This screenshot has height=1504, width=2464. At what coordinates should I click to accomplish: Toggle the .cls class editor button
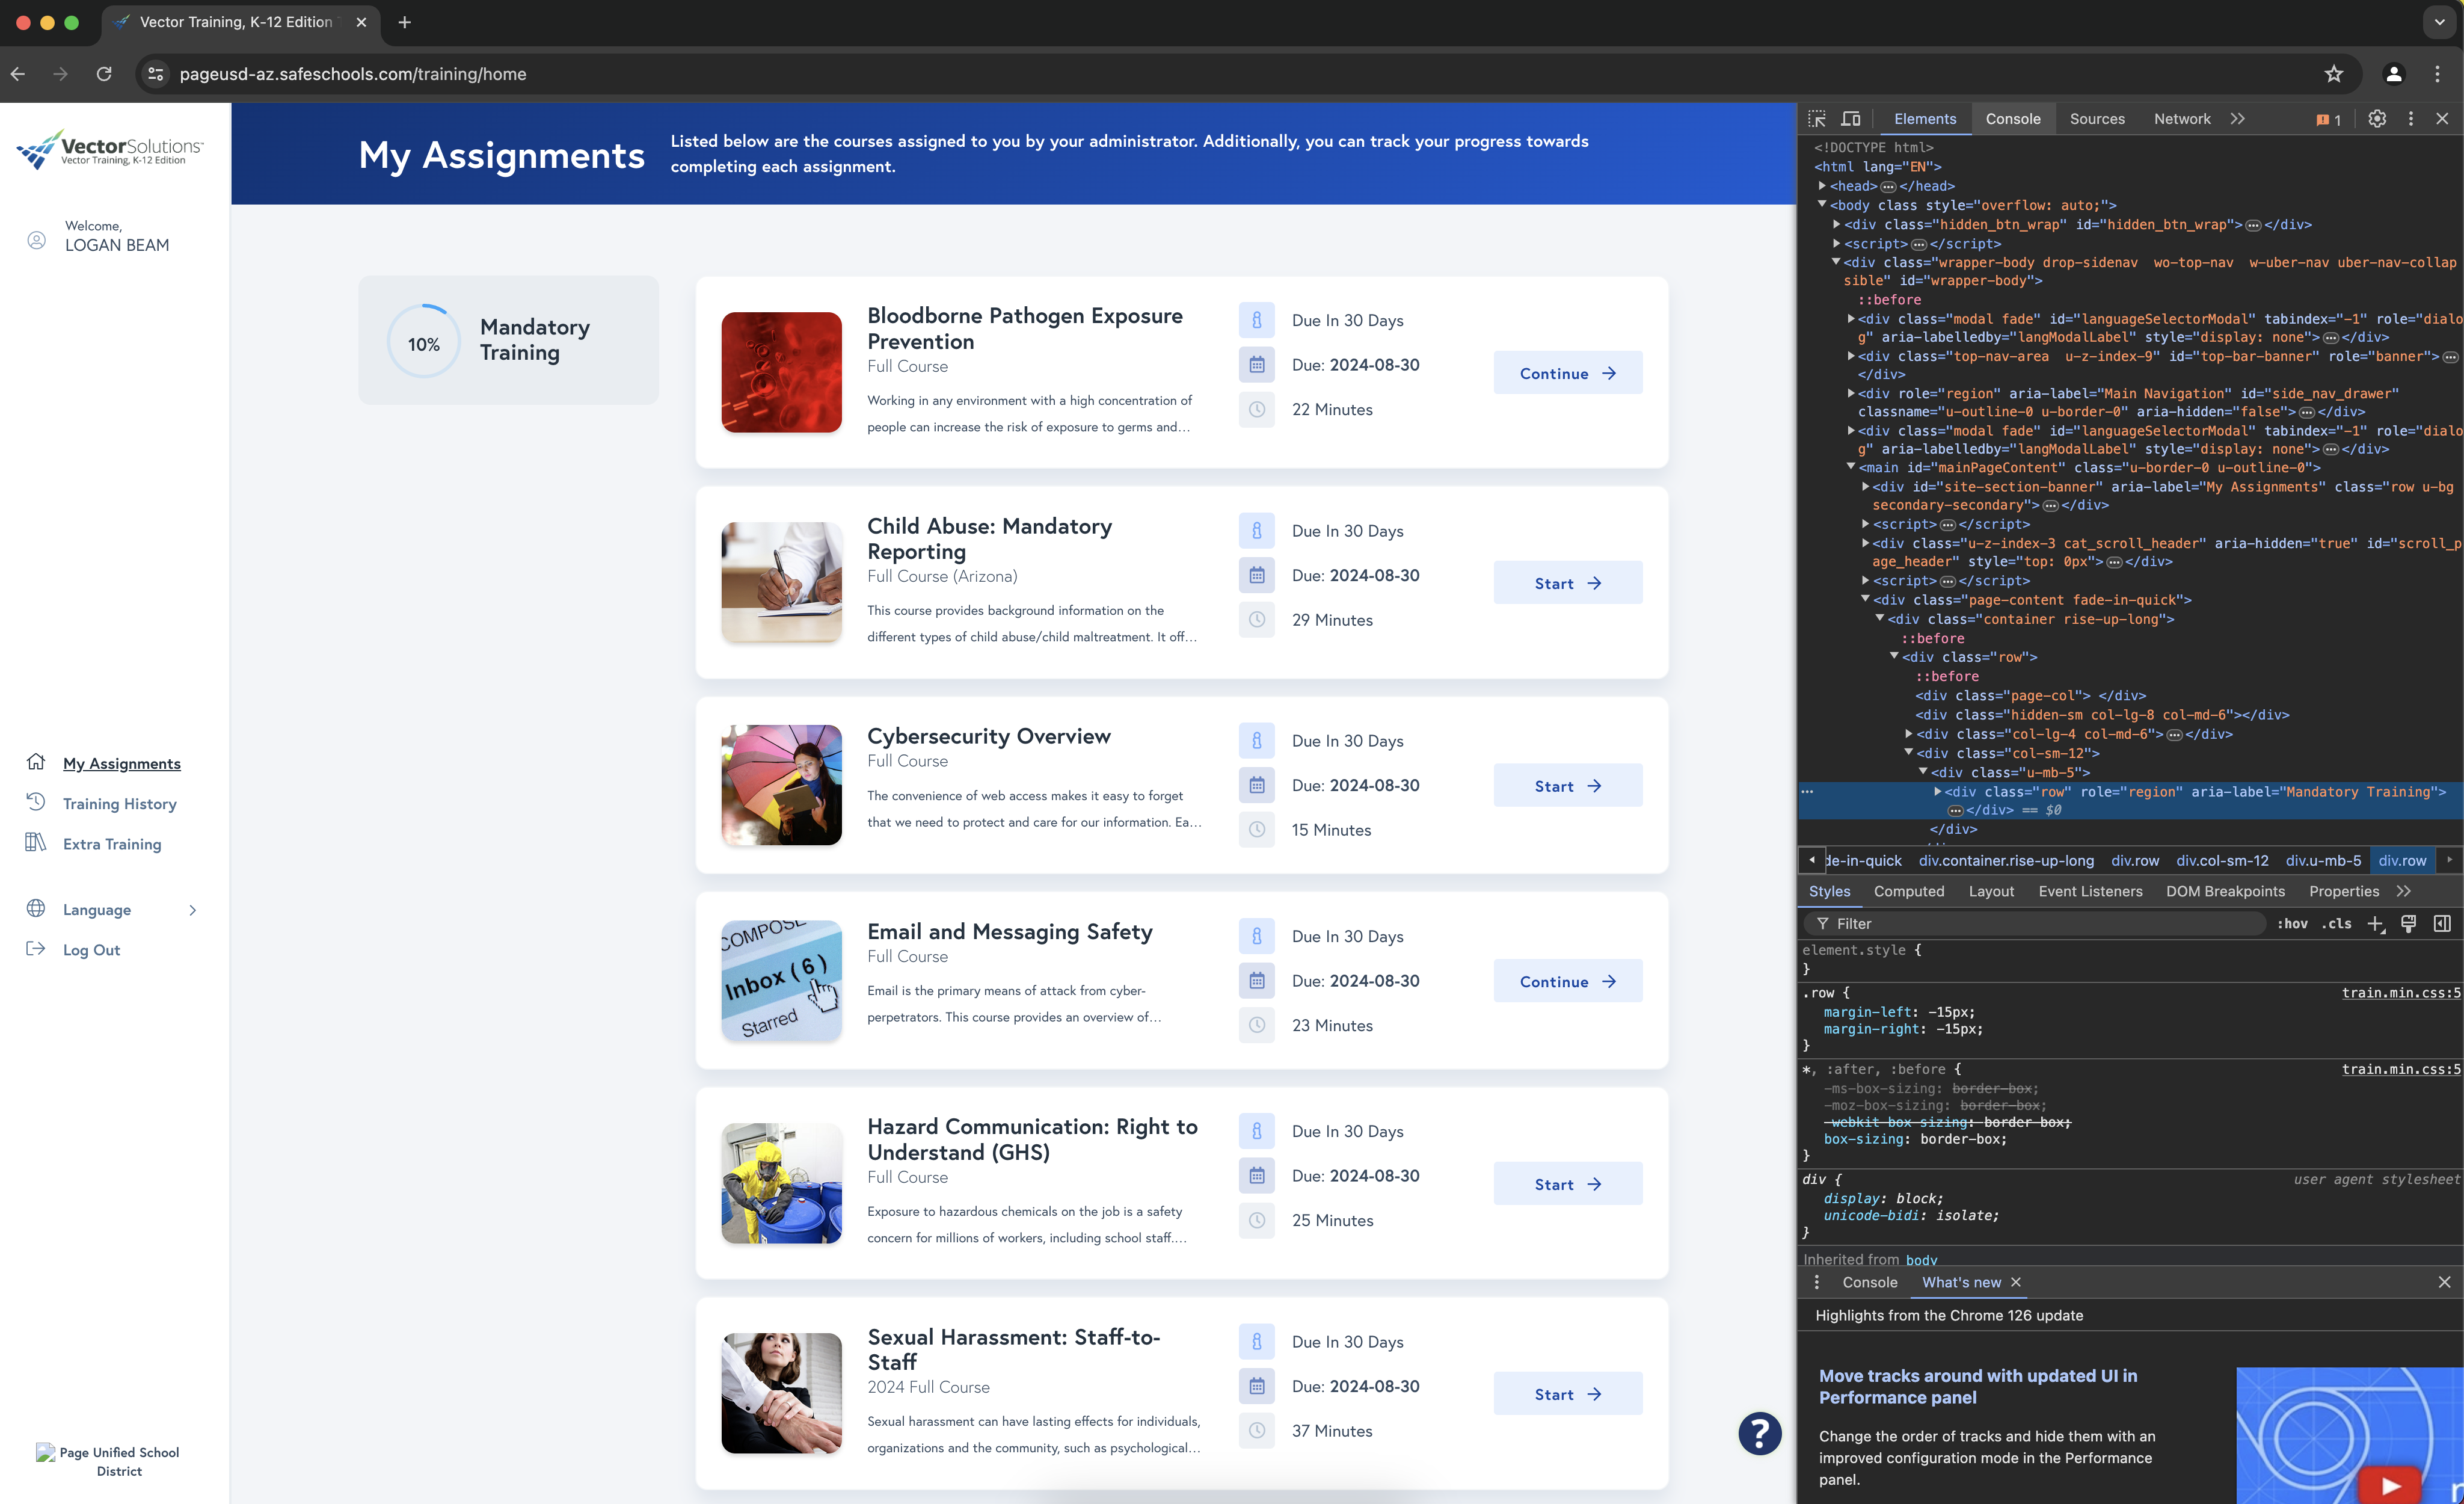click(x=2337, y=924)
